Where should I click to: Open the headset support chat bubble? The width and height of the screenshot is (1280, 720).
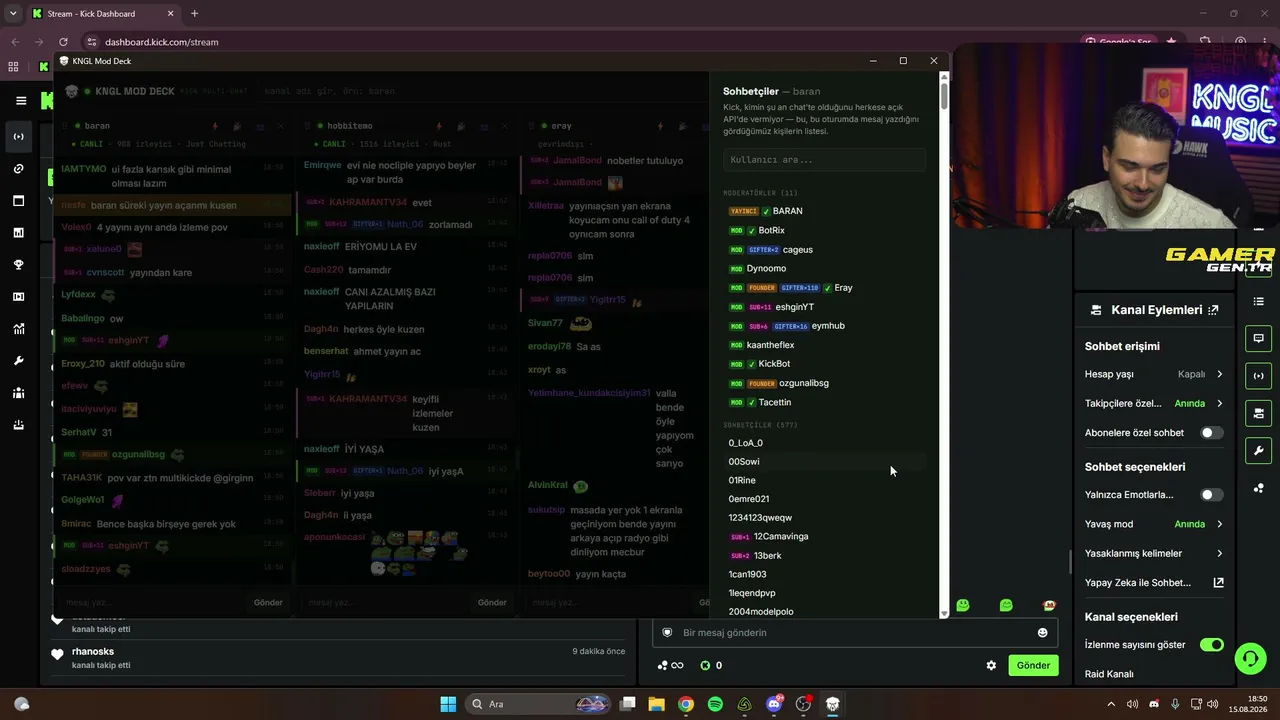coord(1250,658)
